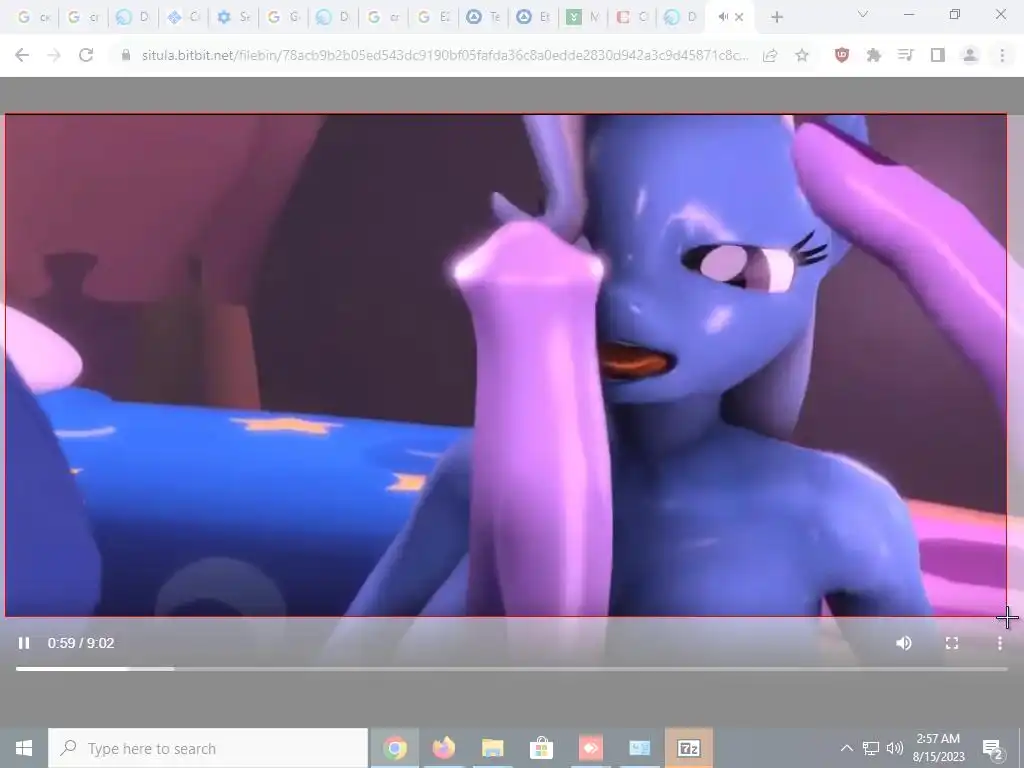Click the 0:59 / 9:02 time display
Image resolution: width=1024 pixels, height=768 pixels.
point(81,643)
